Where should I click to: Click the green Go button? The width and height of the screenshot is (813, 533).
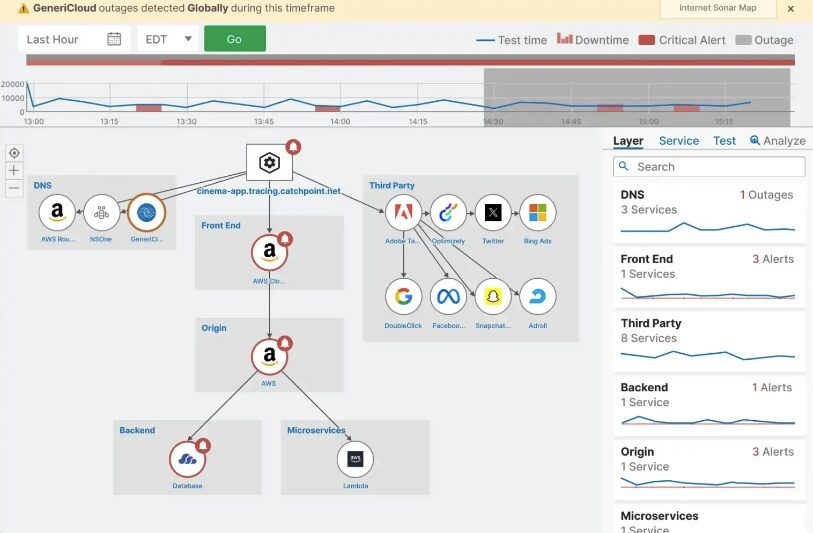tap(235, 39)
